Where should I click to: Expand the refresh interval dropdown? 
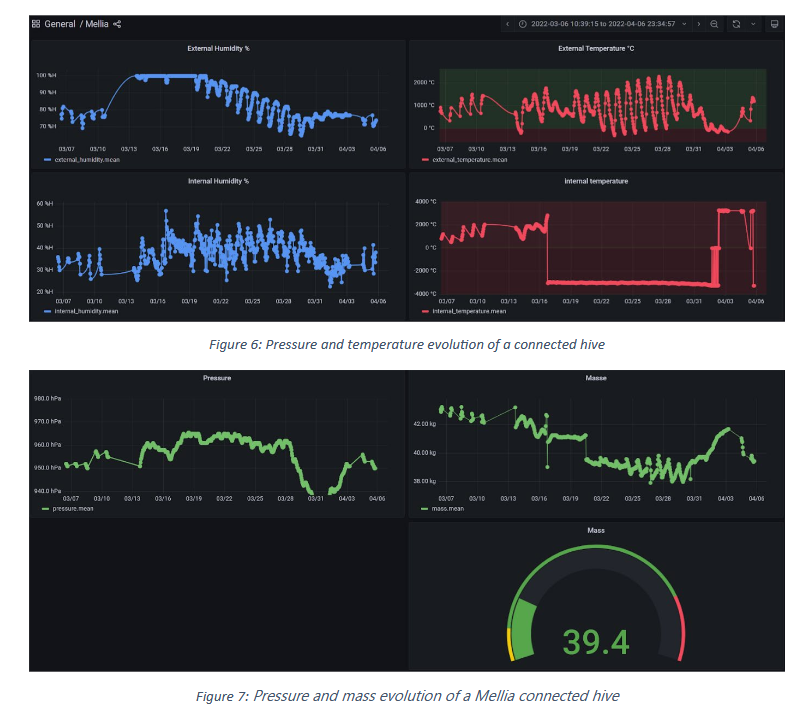(753, 24)
